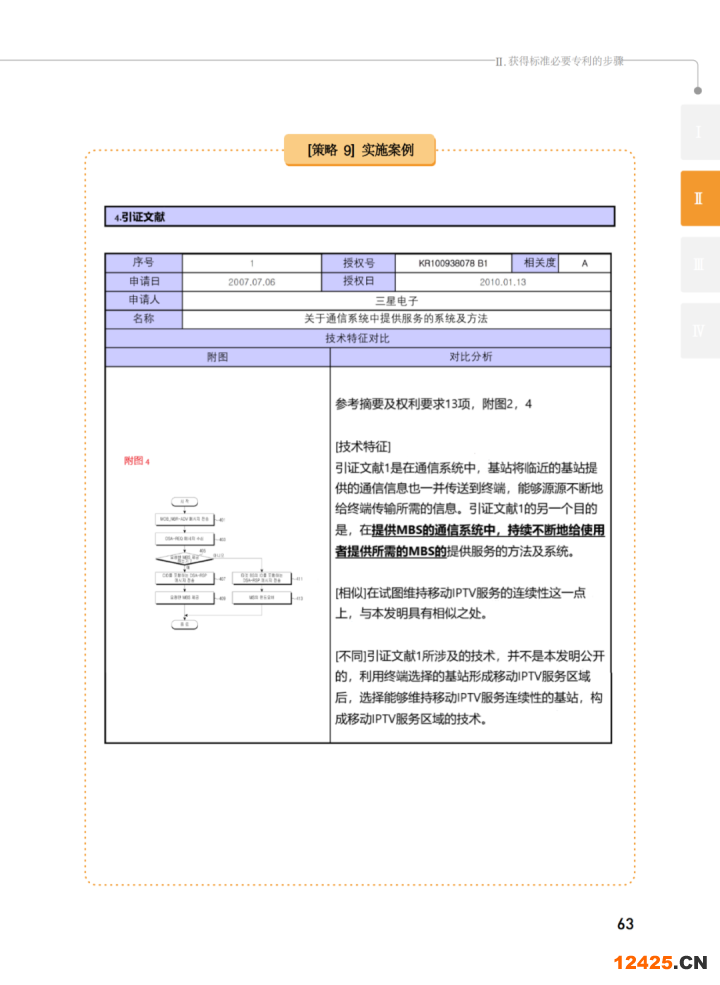Click the 对比分析 column header
The width and height of the screenshot is (720, 985).
tap(470, 357)
